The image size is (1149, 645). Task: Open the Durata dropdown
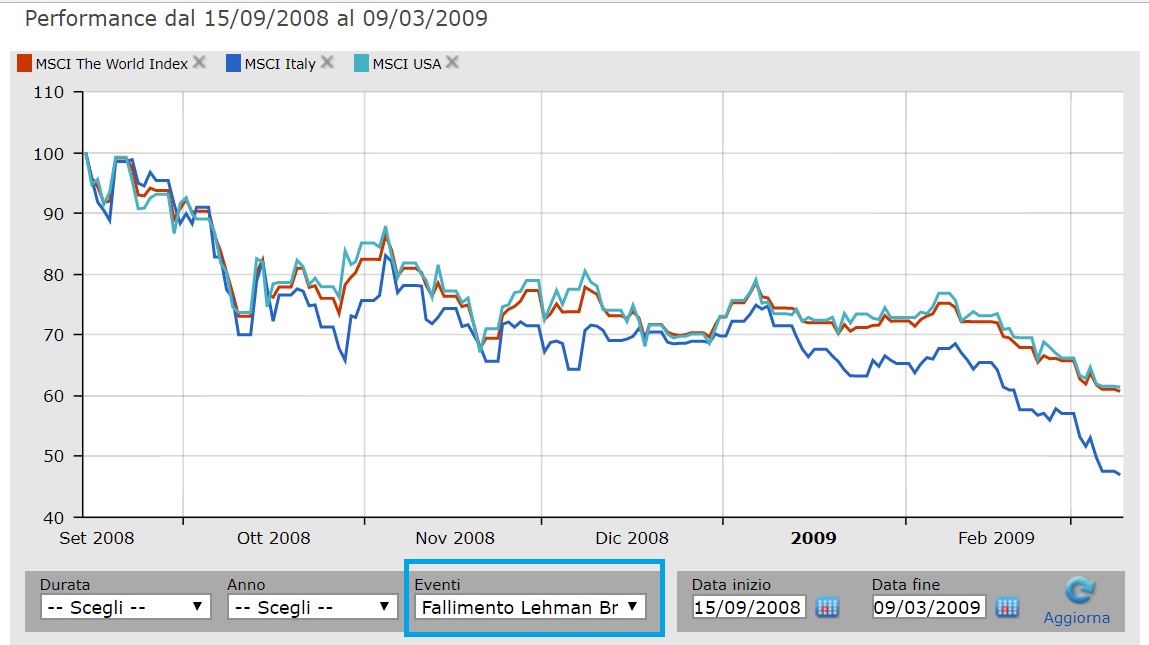point(126,607)
